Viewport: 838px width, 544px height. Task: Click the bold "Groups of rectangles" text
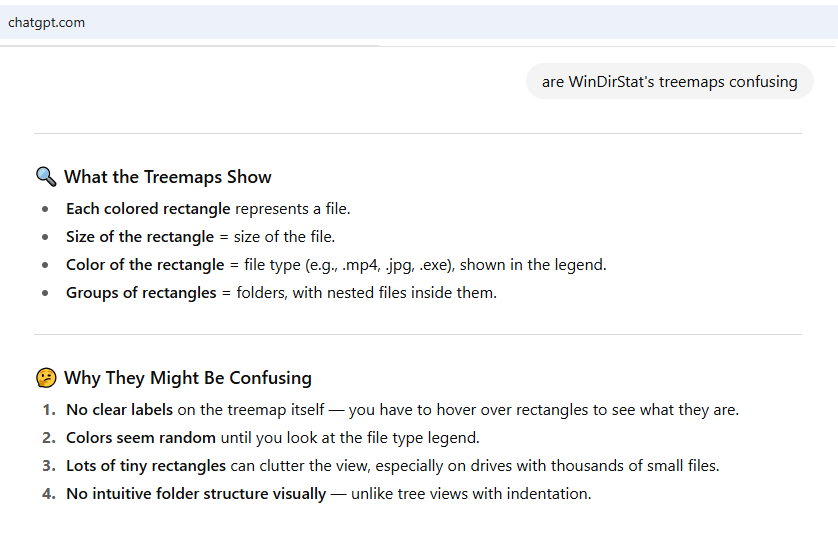[141, 293]
